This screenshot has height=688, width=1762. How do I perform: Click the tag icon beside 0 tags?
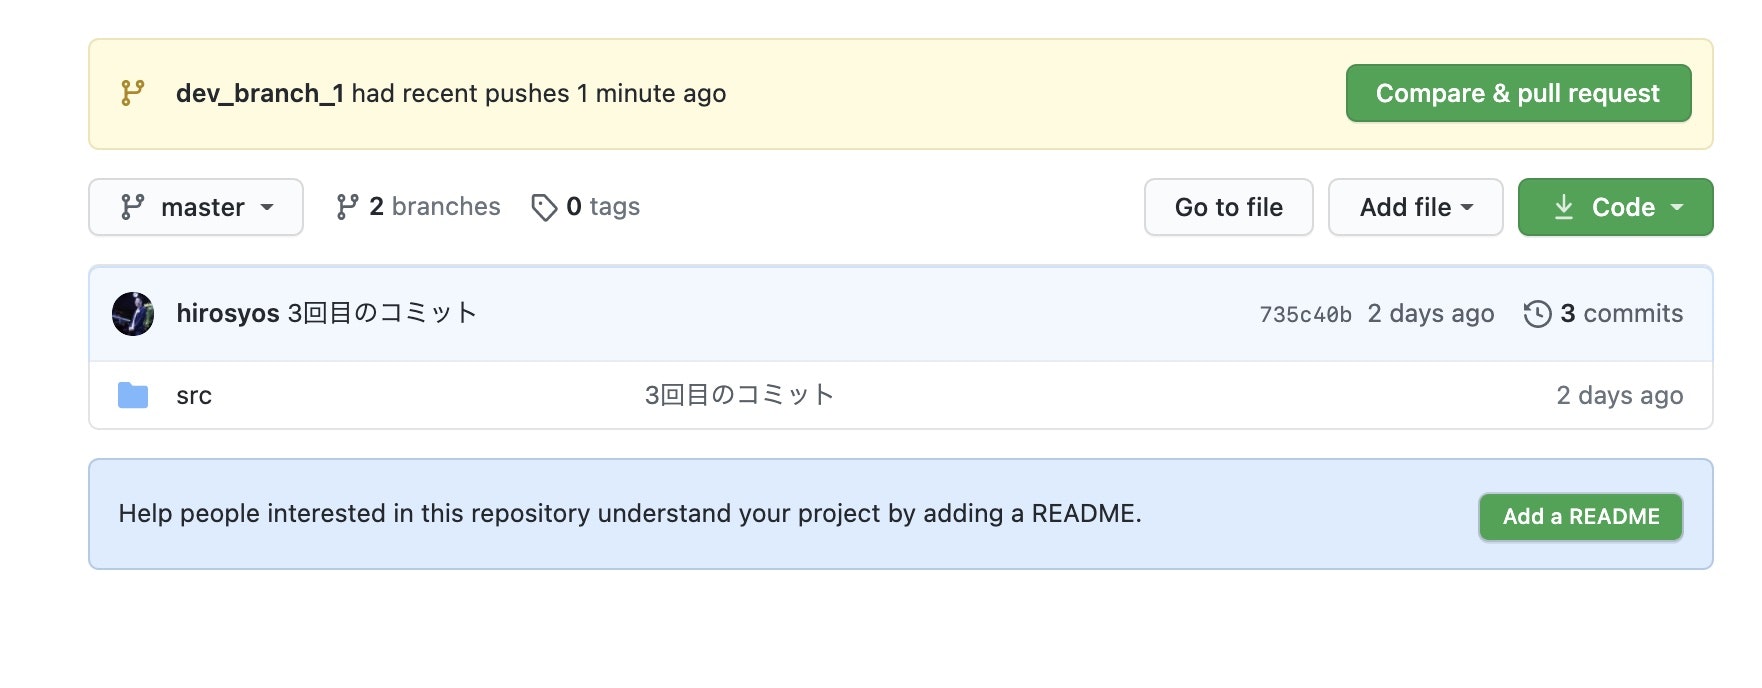tap(544, 207)
